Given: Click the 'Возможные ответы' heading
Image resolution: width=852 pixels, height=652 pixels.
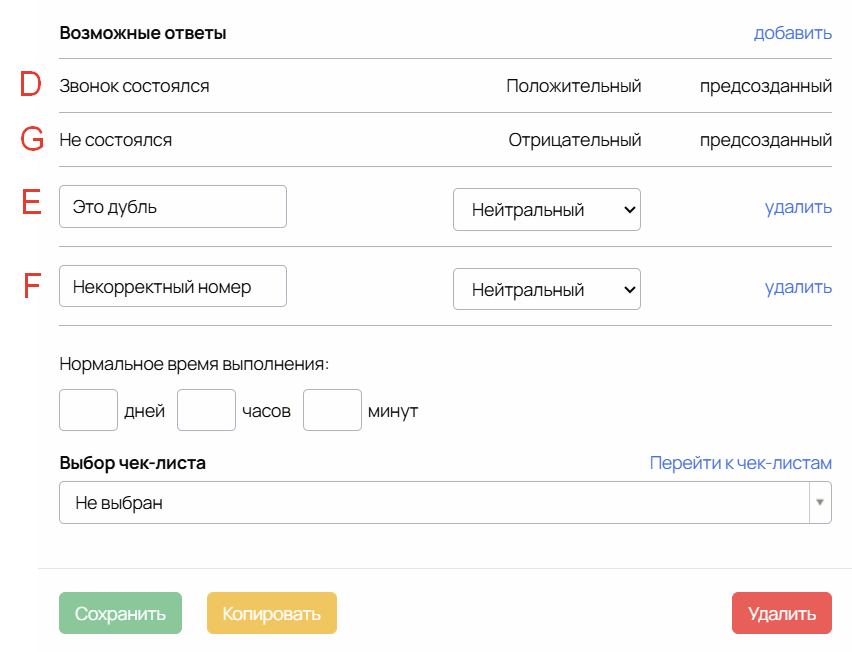Looking at the screenshot, I should point(143,33).
